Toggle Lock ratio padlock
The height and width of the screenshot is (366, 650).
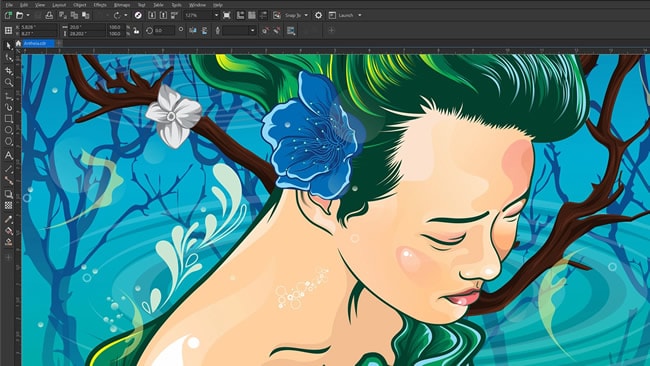click(136, 30)
